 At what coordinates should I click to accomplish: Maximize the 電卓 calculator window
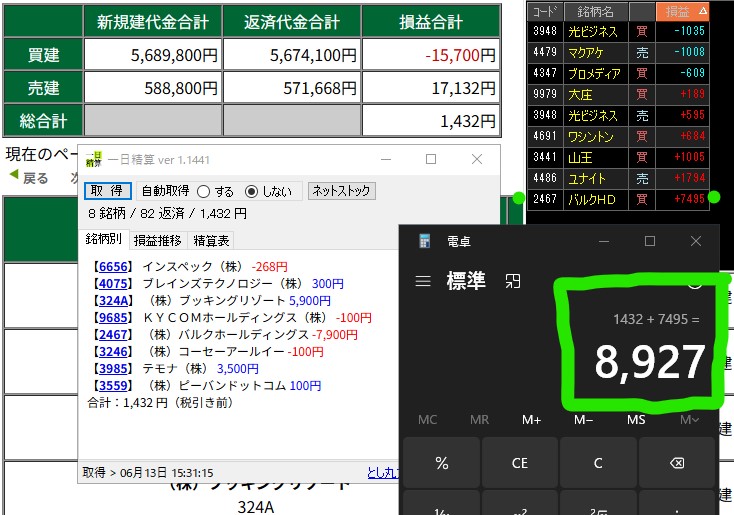click(x=650, y=241)
